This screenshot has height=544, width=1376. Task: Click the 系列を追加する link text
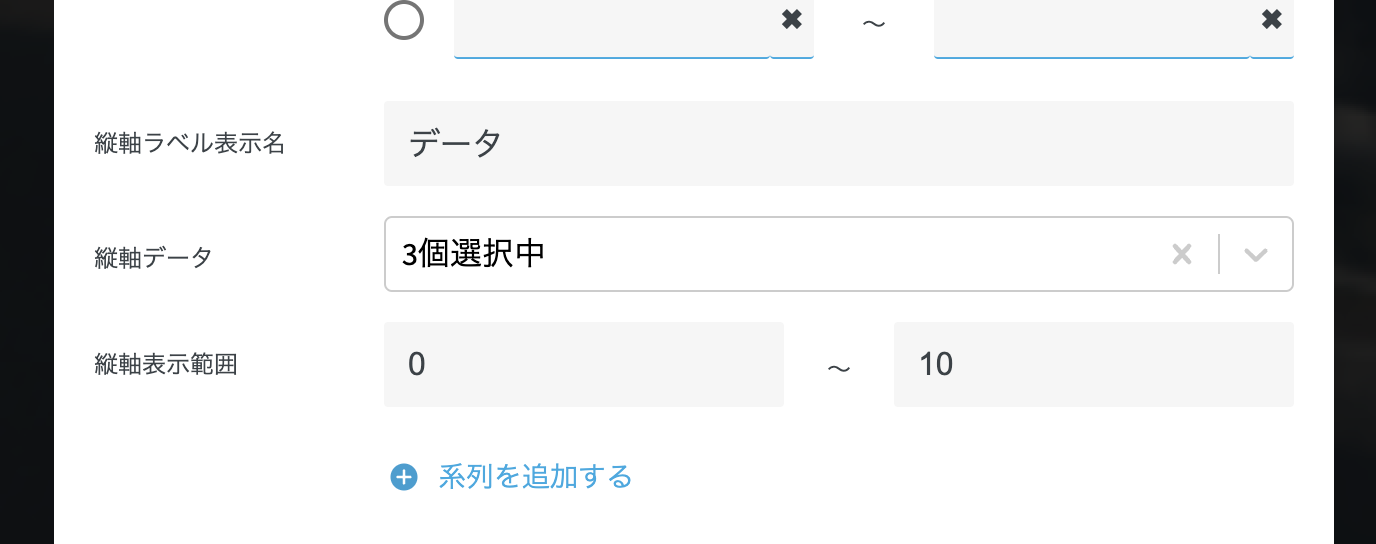pyautogui.click(x=535, y=477)
